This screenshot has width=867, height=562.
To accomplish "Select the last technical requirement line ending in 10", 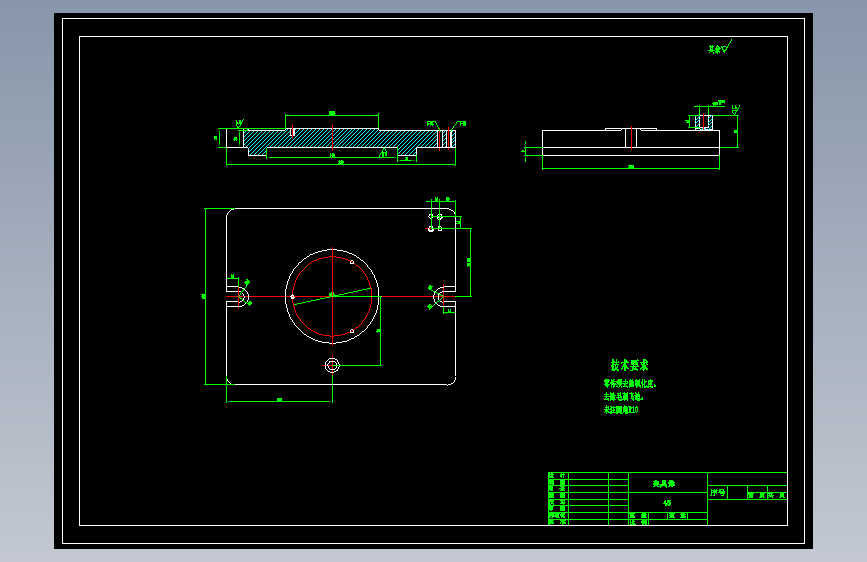I will [621, 410].
